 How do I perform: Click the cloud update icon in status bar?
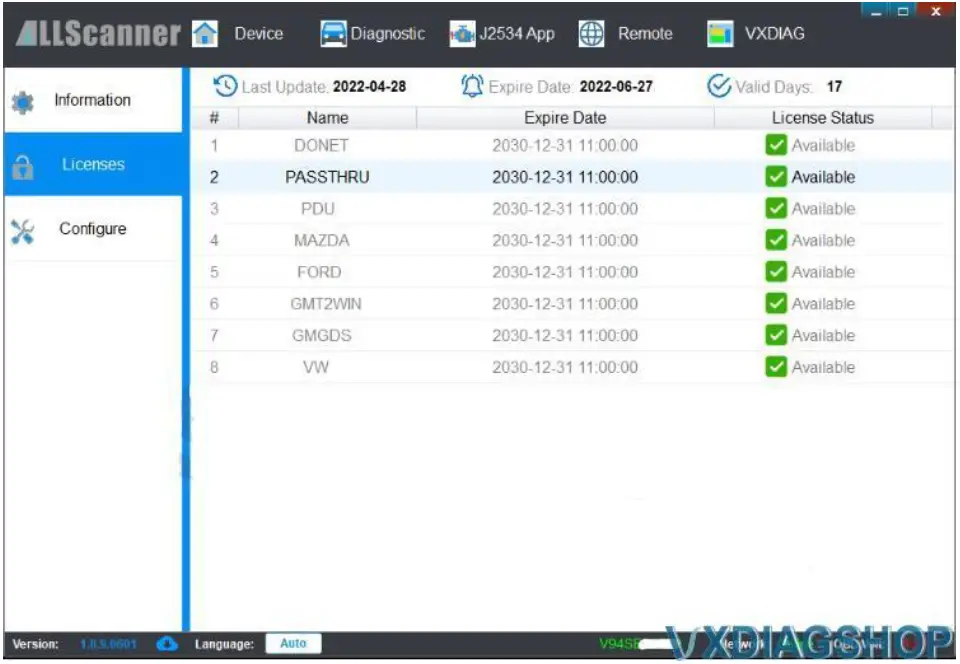pos(168,644)
